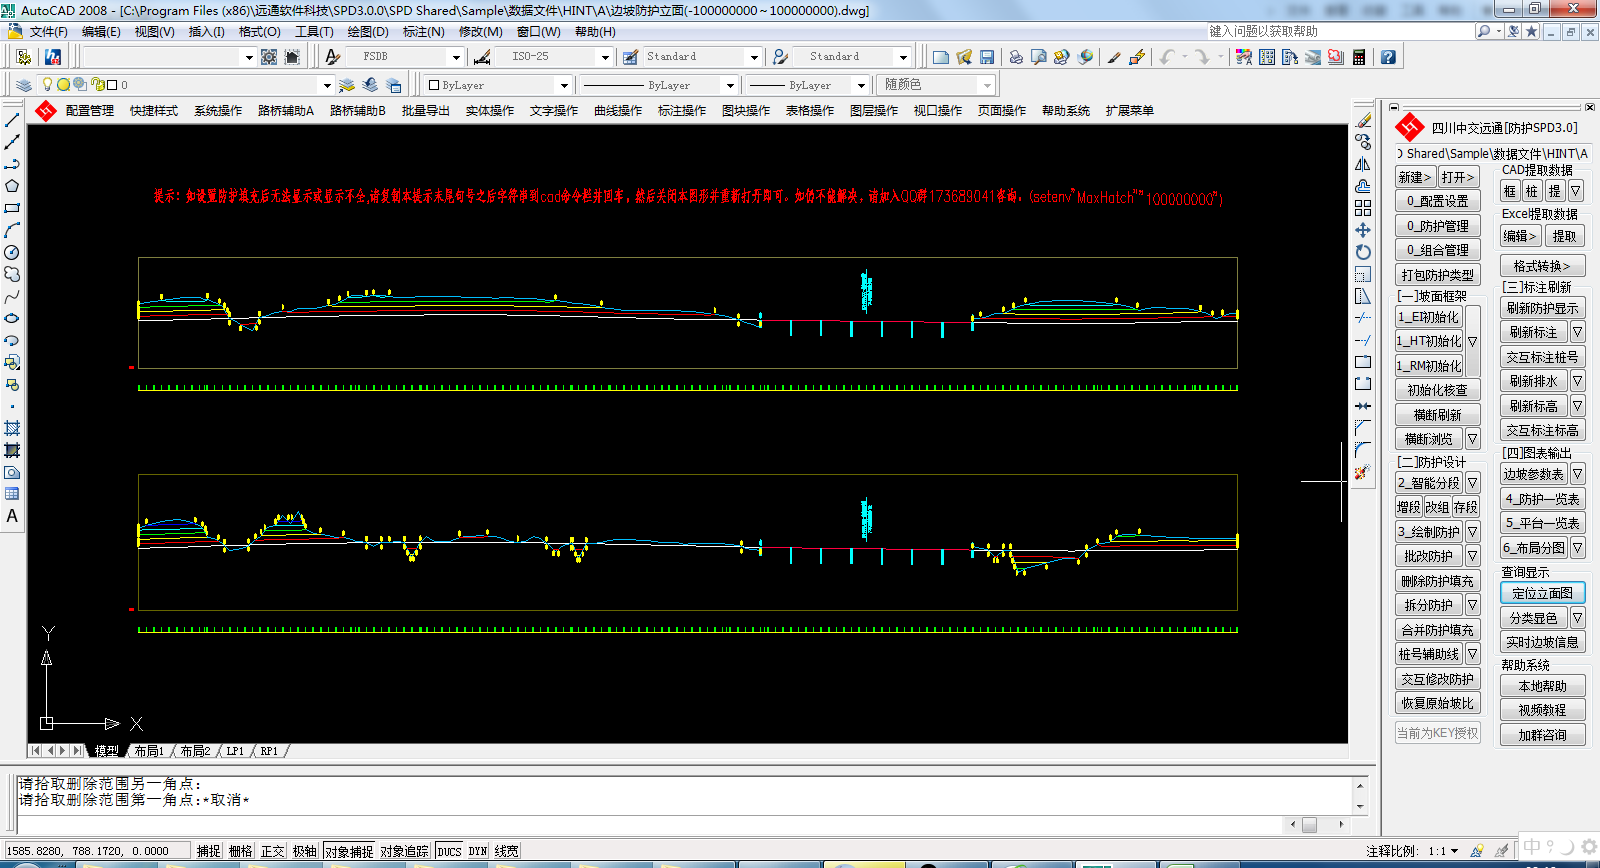Expand dropdown arrow next to 2_智能分段
The height and width of the screenshot is (868, 1600).
click(x=1473, y=483)
